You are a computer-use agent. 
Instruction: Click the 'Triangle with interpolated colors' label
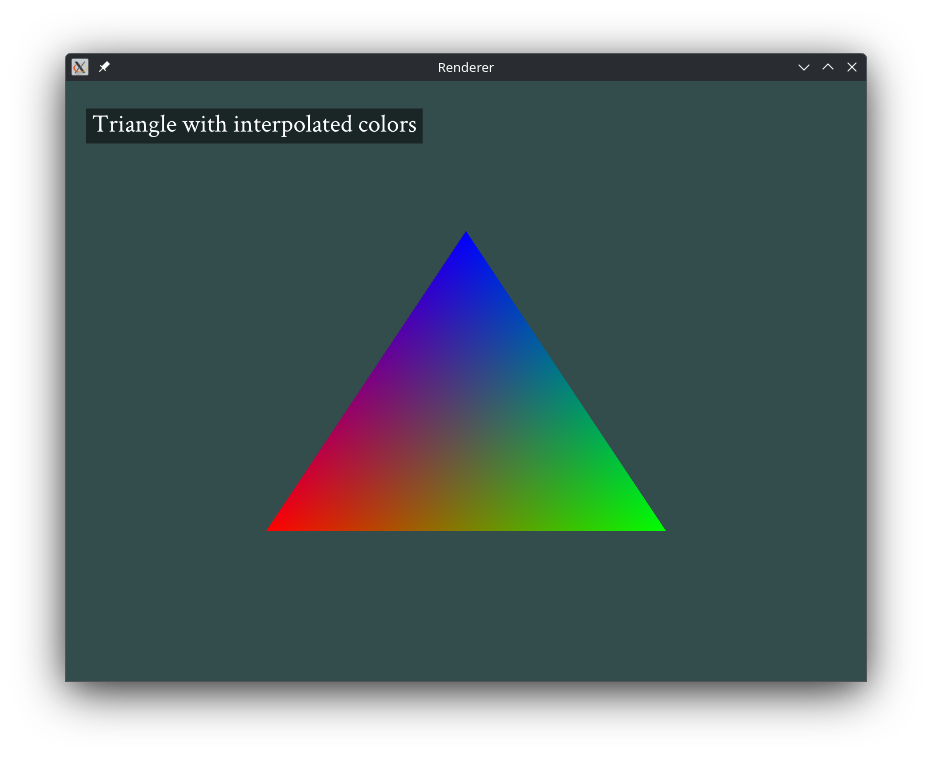point(254,125)
